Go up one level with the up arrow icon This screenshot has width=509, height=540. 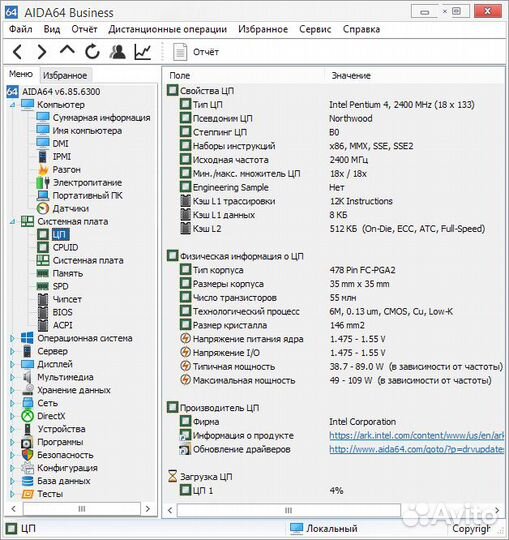point(67,51)
